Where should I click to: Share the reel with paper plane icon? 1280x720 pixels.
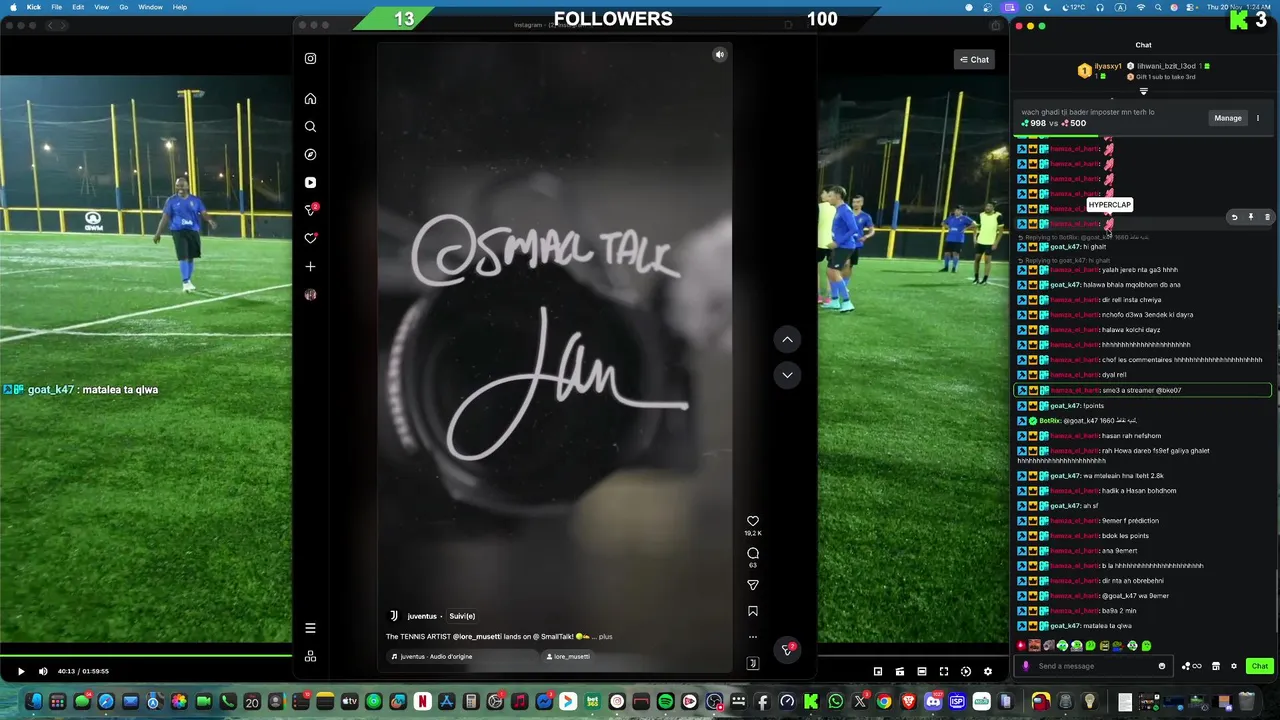[x=753, y=585]
